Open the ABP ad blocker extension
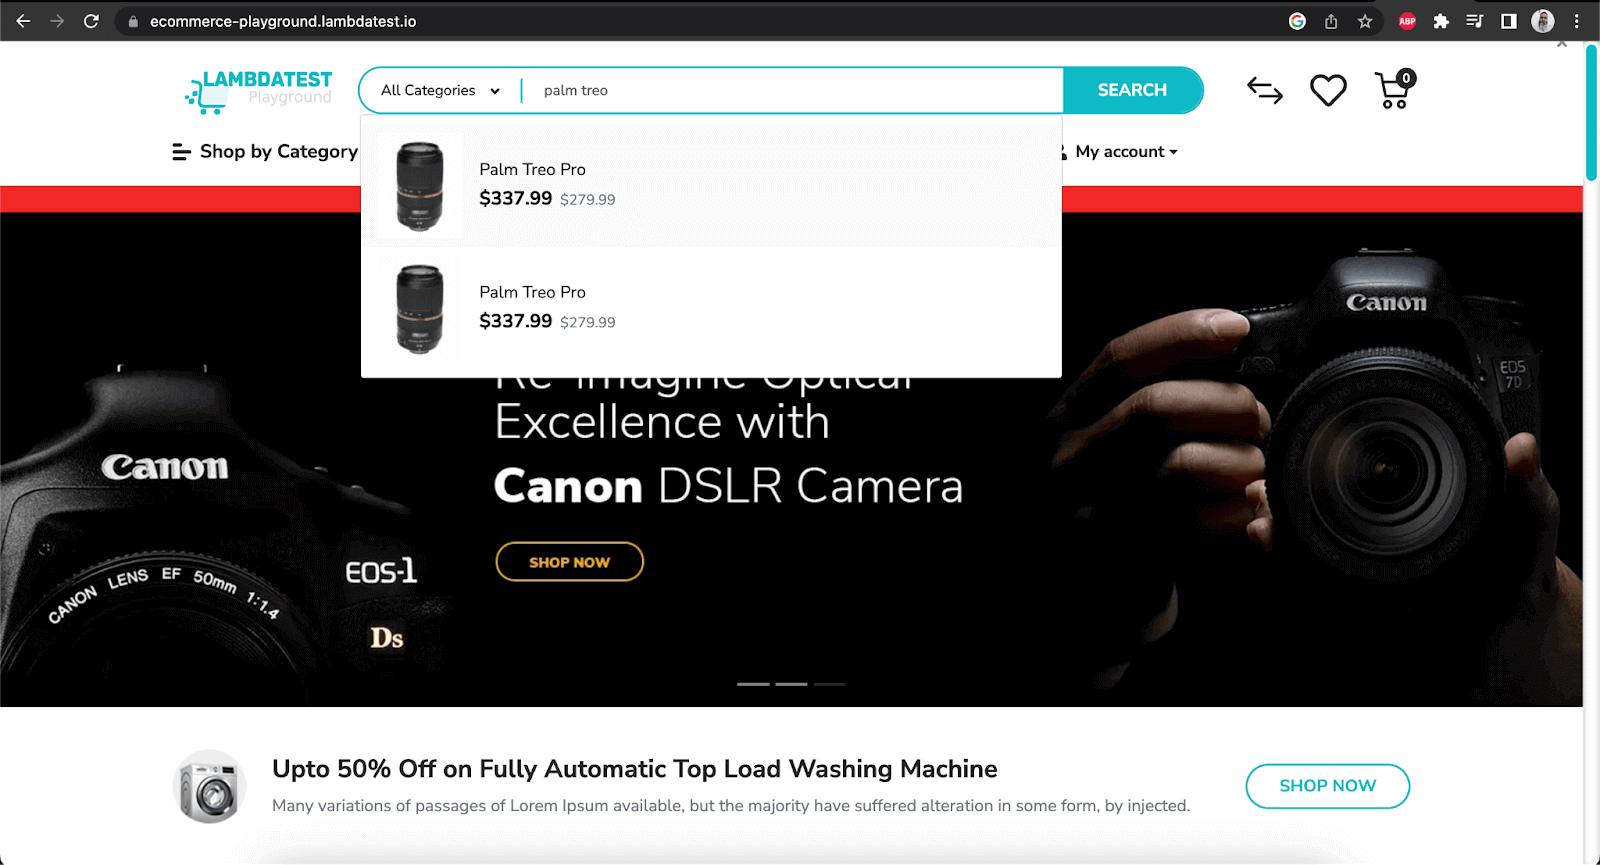 (1407, 21)
